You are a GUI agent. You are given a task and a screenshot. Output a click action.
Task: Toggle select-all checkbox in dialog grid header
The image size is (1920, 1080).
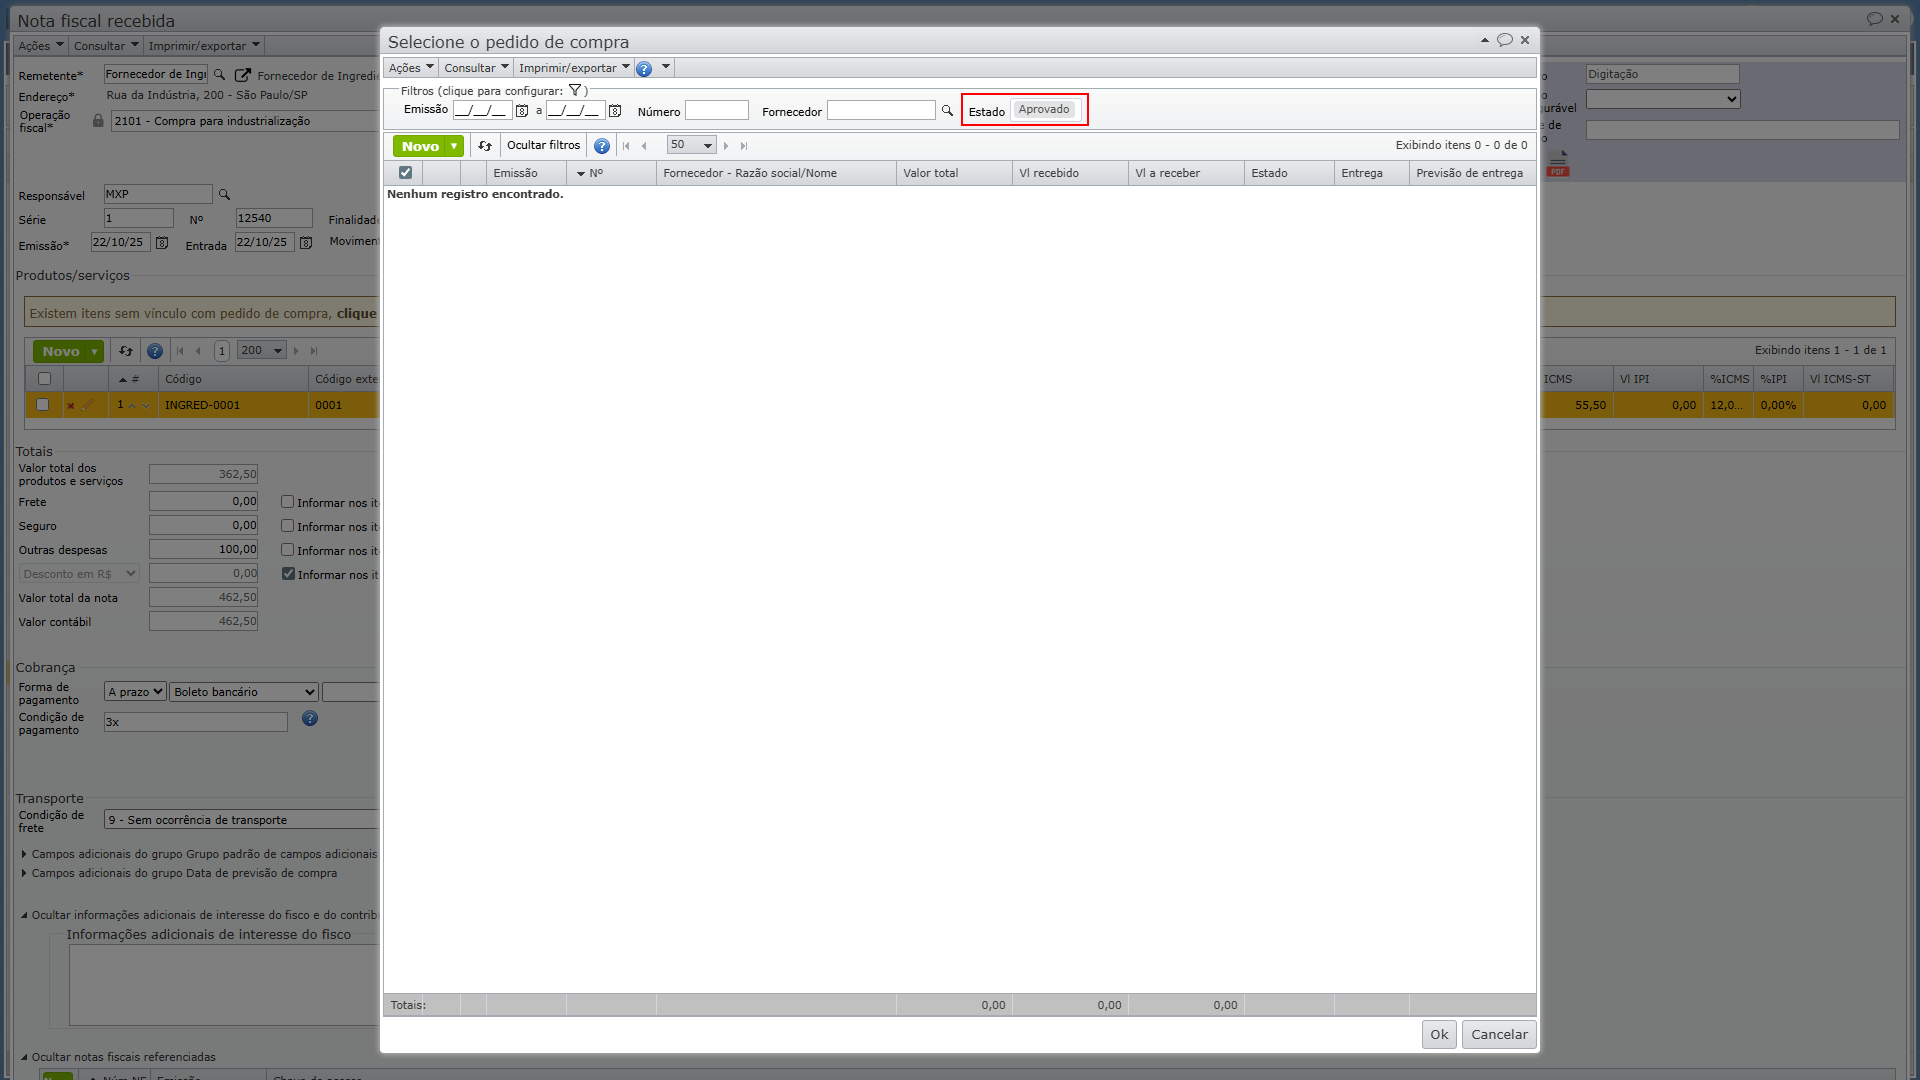pyautogui.click(x=405, y=173)
